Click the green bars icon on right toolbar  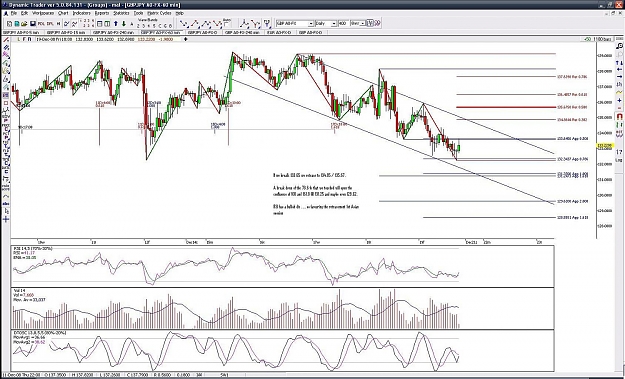619,125
